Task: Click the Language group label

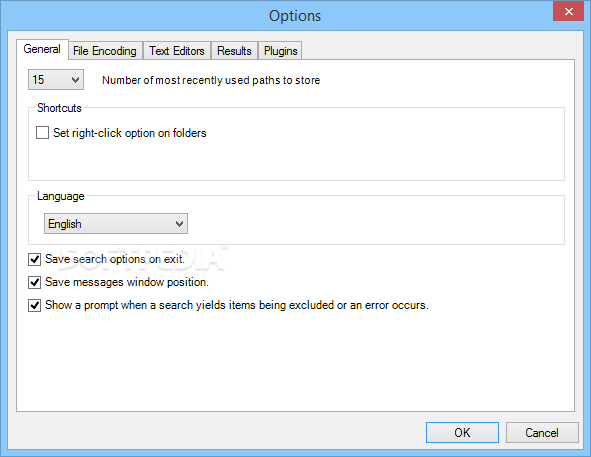Action: (61, 196)
